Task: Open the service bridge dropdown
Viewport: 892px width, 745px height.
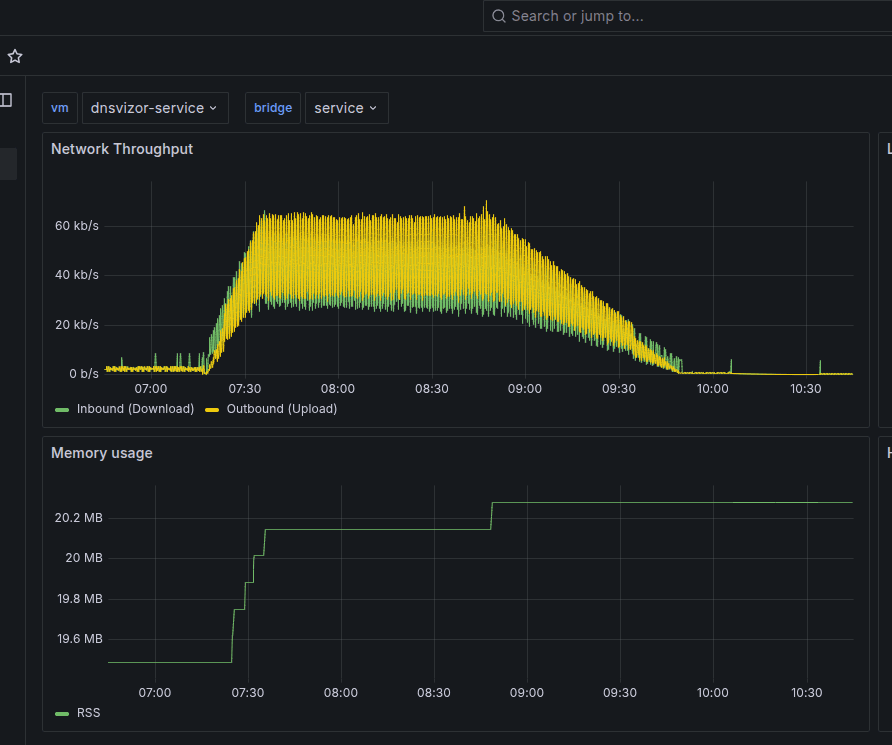Action: [346, 108]
